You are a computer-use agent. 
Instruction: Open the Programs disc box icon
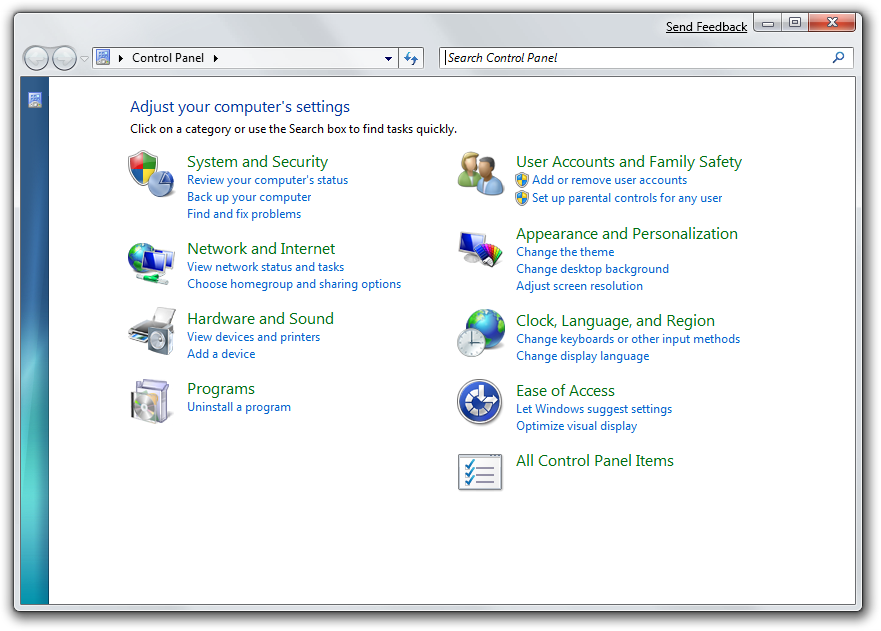pos(150,401)
